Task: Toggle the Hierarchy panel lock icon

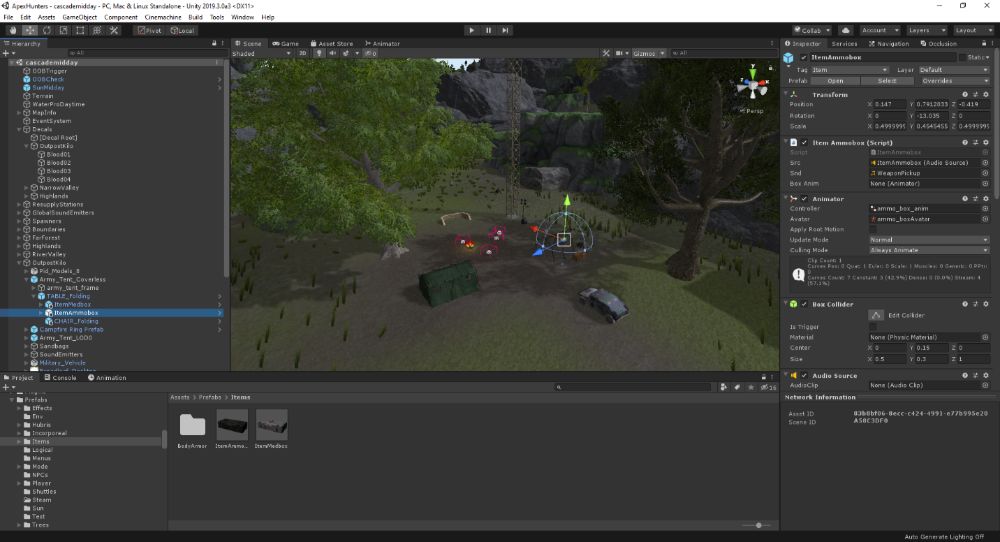Action: pos(214,43)
